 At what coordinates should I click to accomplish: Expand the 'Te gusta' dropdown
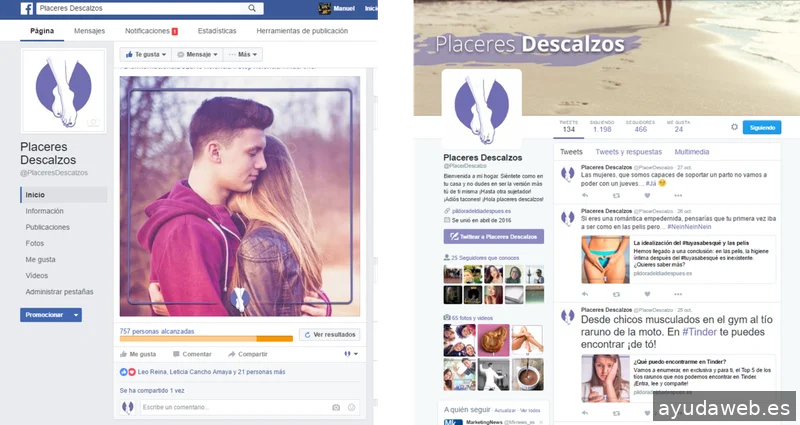pos(146,55)
